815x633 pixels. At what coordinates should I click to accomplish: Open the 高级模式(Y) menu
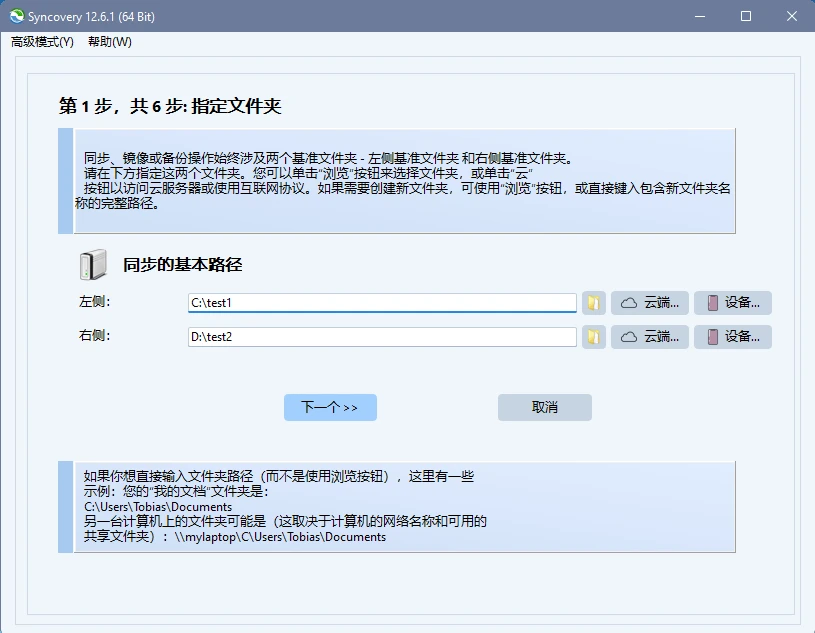click(x=42, y=42)
